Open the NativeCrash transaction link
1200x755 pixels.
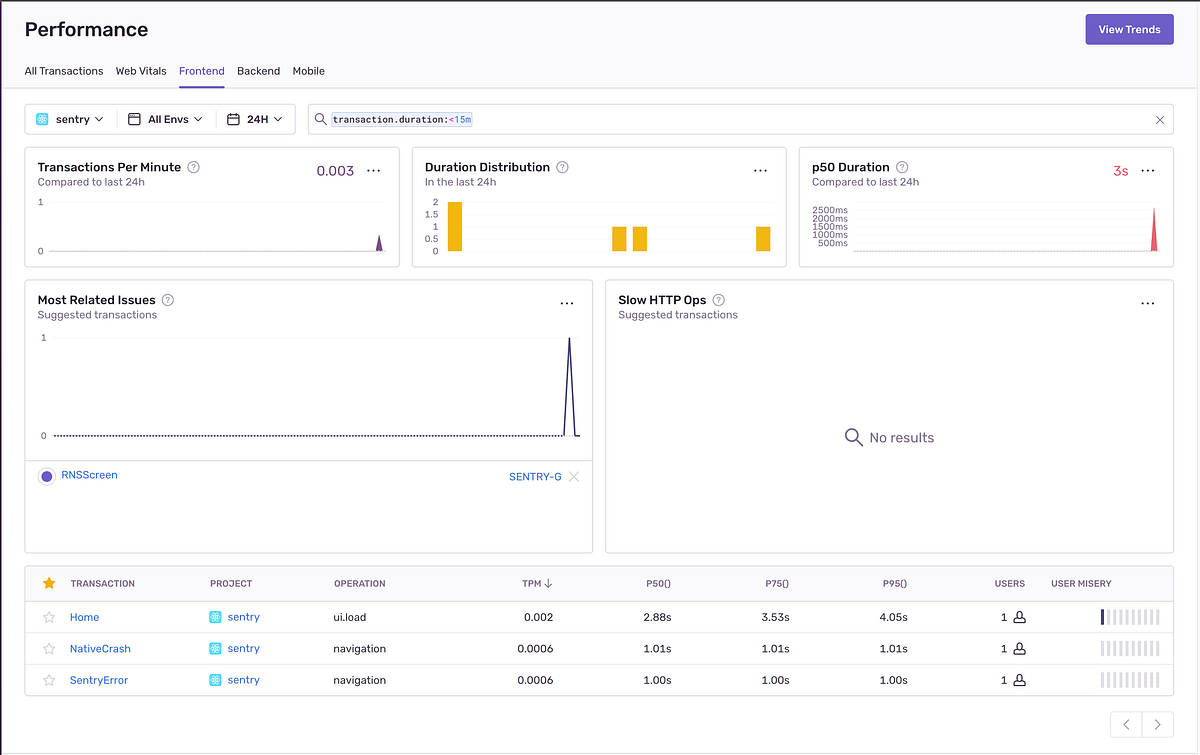100,649
